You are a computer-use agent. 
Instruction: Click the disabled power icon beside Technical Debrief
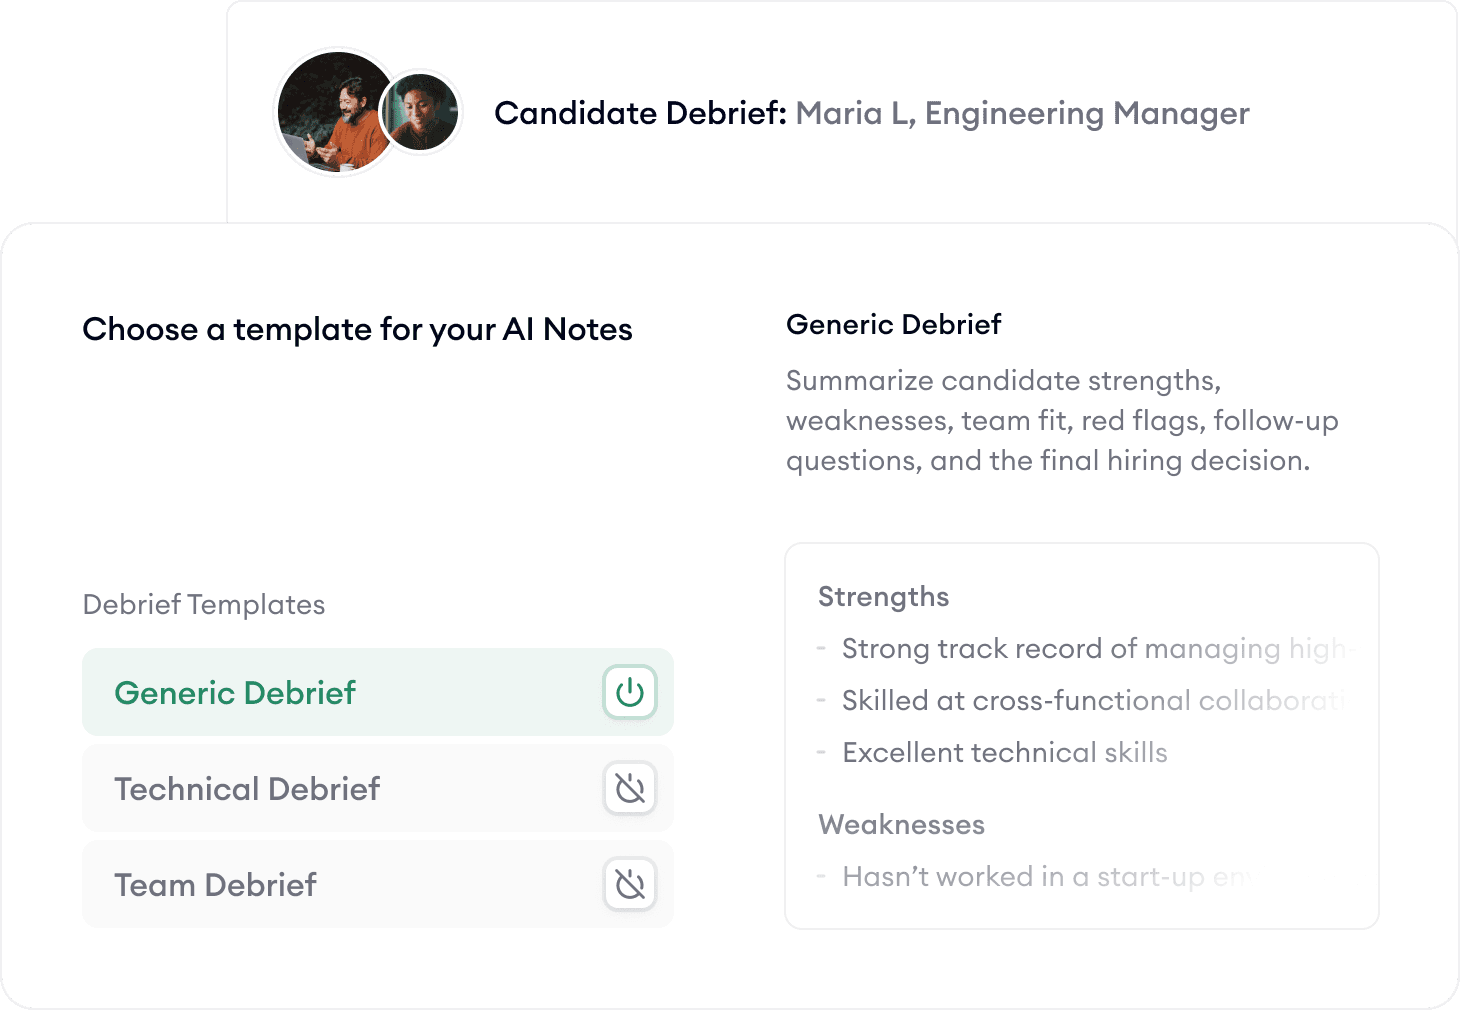click(x=629, y=789)
